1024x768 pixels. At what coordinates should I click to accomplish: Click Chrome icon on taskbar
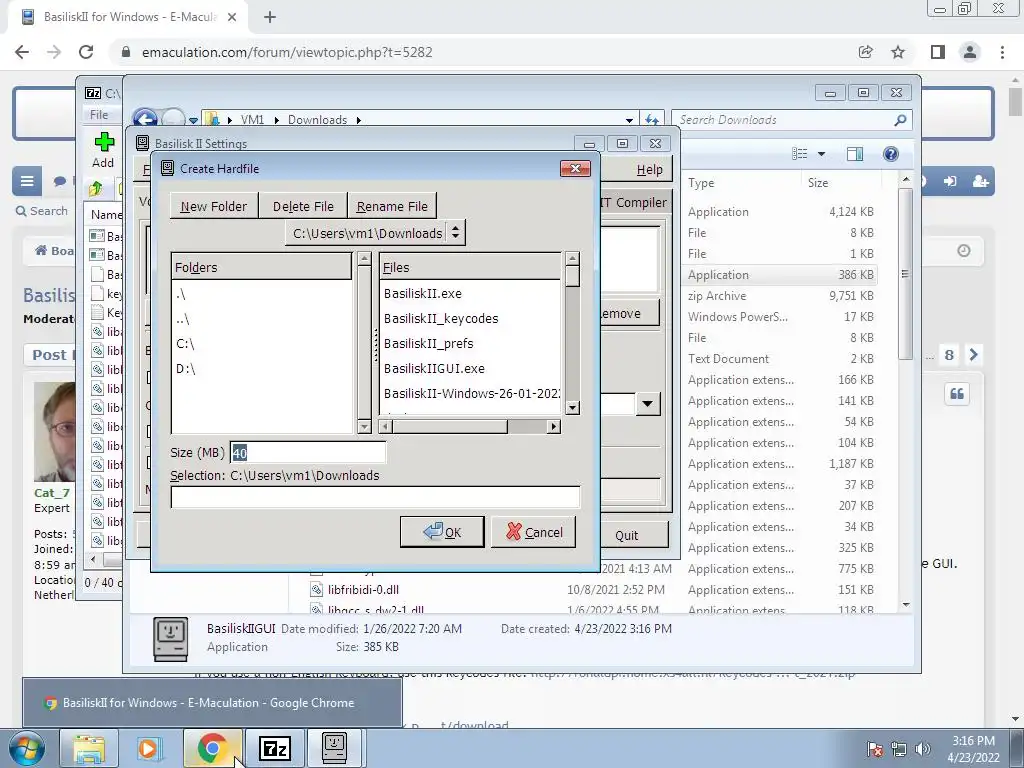pos(212,749)
